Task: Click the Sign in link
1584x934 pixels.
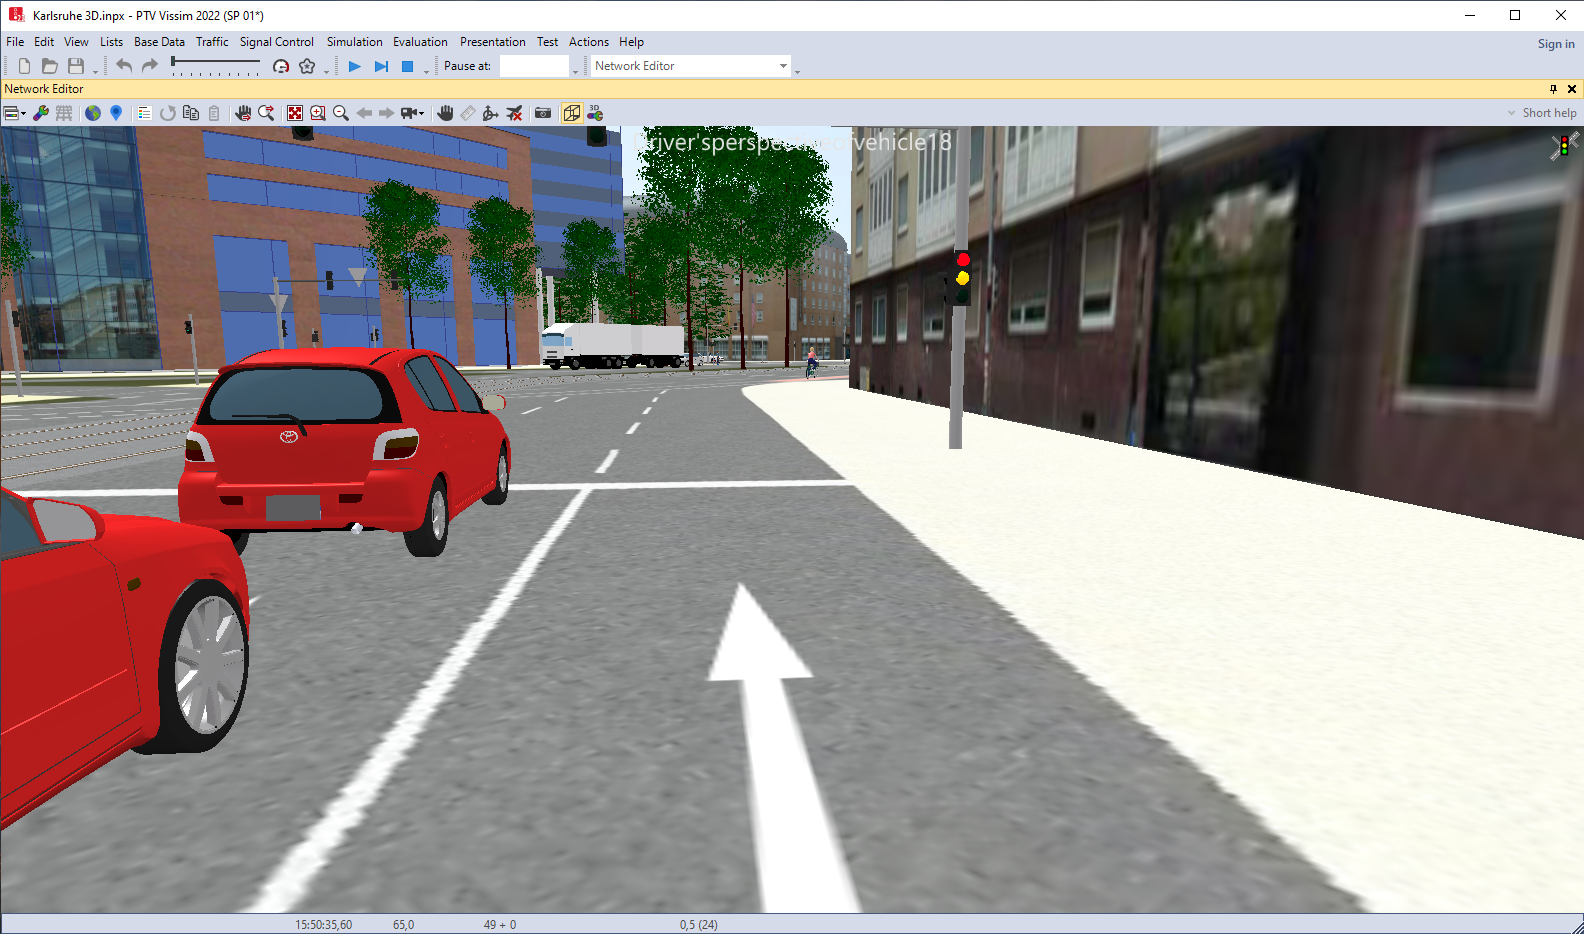Action: pos(1555,44)
